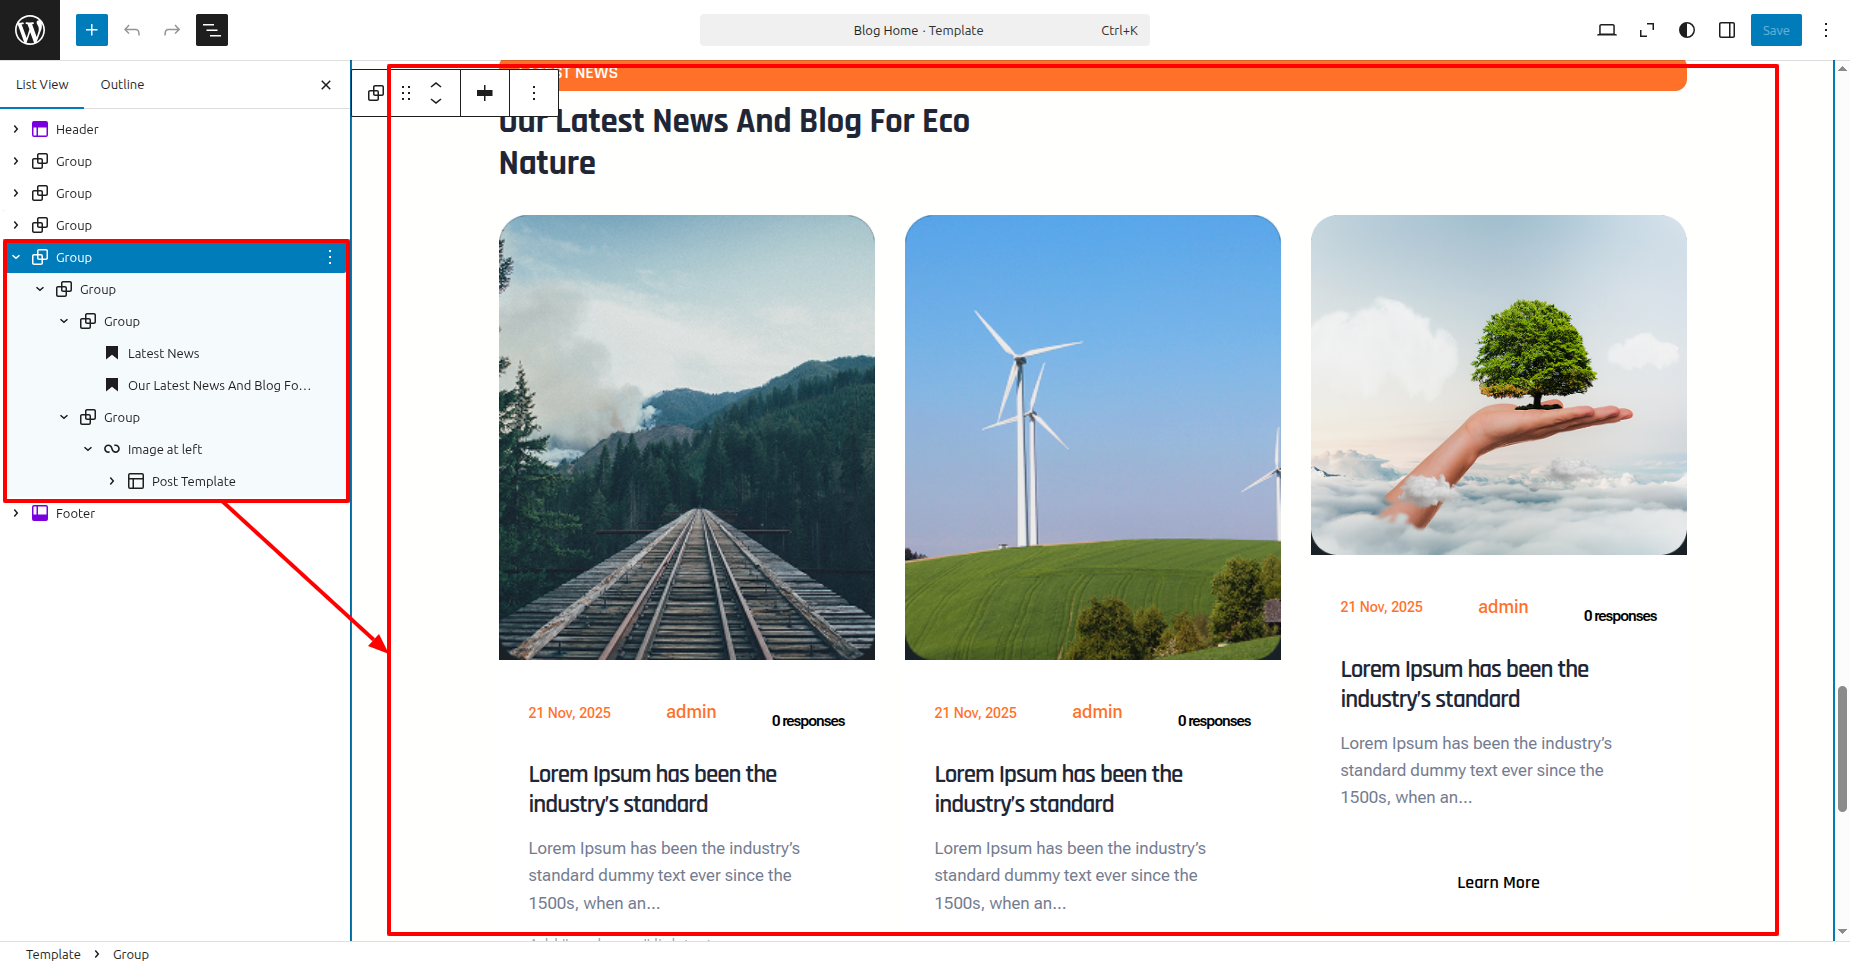Toggle Zoom Out mode icon

(x=1647, y=30)
